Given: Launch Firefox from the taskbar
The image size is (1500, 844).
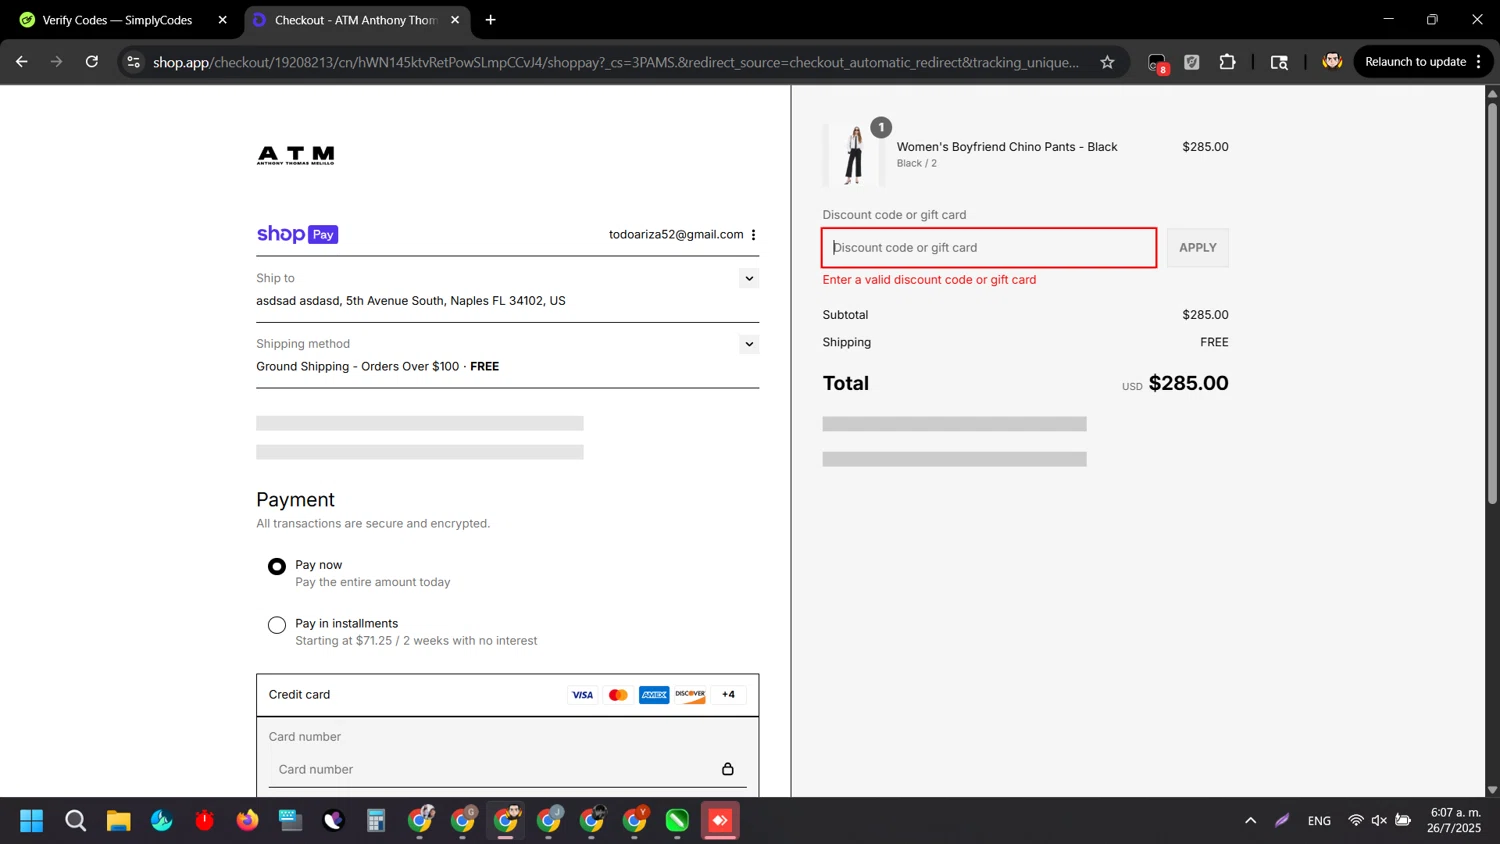Looking at the screenshot, I should [x=247, y=821].
